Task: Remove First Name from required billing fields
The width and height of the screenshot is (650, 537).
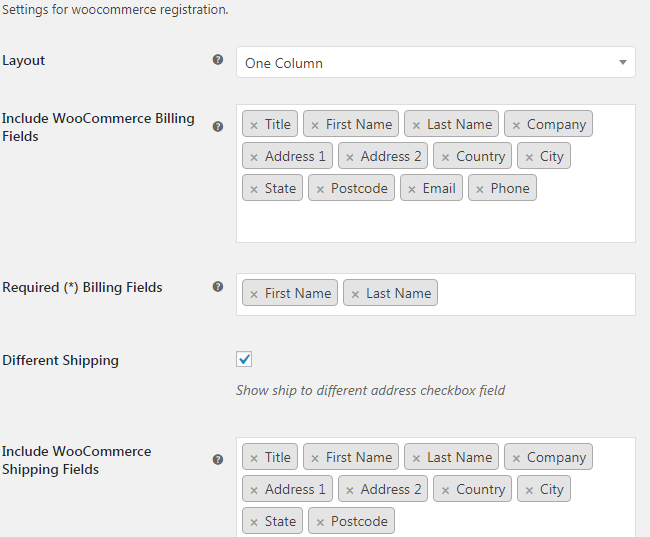Action: pos(254,294)
